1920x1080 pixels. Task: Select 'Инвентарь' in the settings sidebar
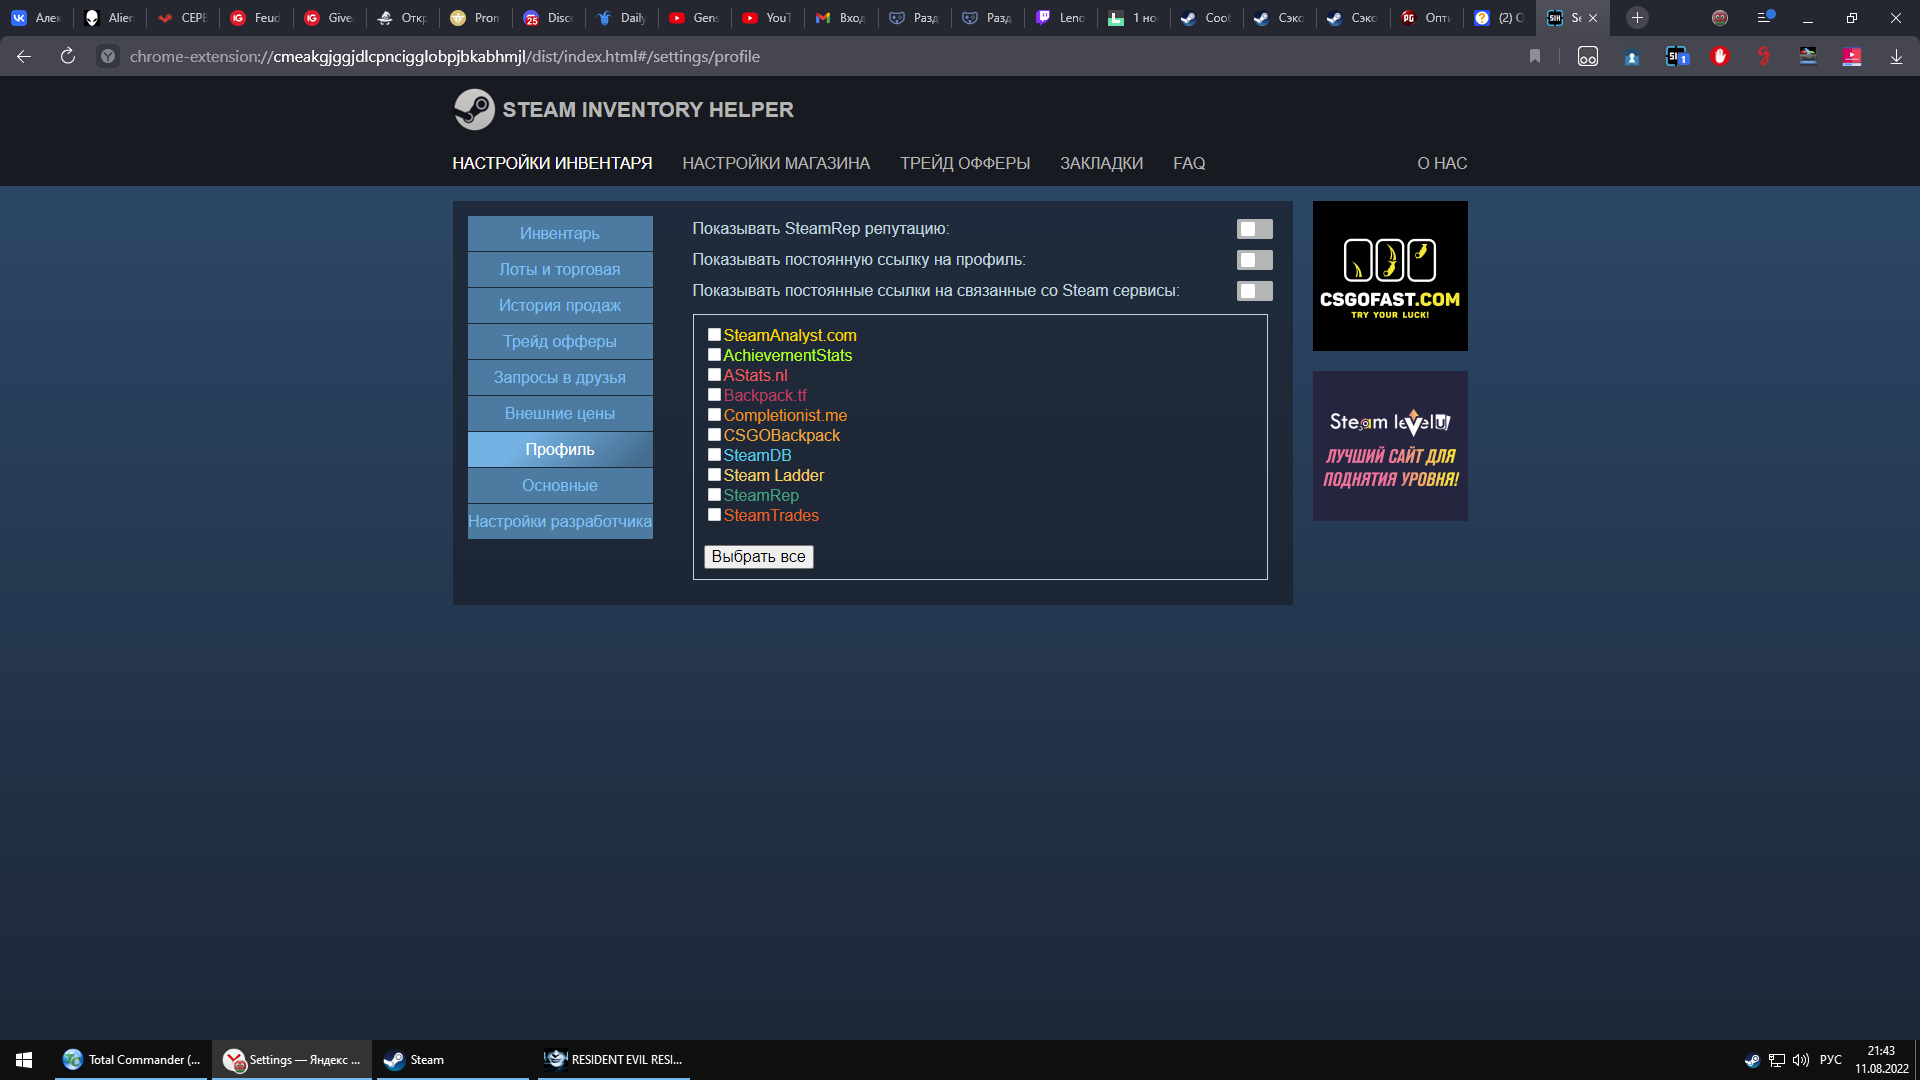click(560, 233)
